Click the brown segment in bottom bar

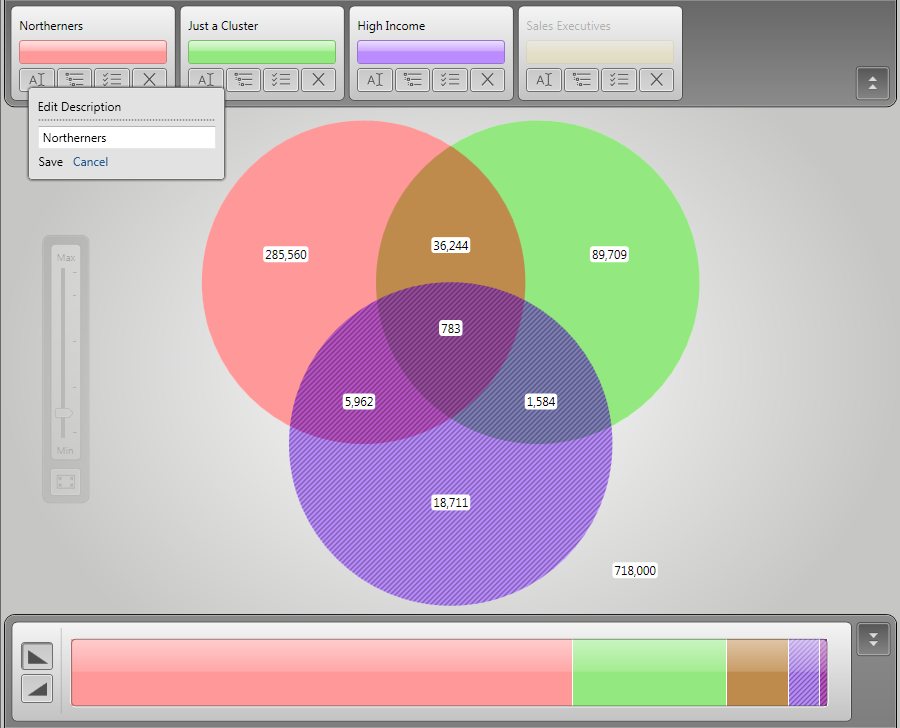[x=758, y=672]
